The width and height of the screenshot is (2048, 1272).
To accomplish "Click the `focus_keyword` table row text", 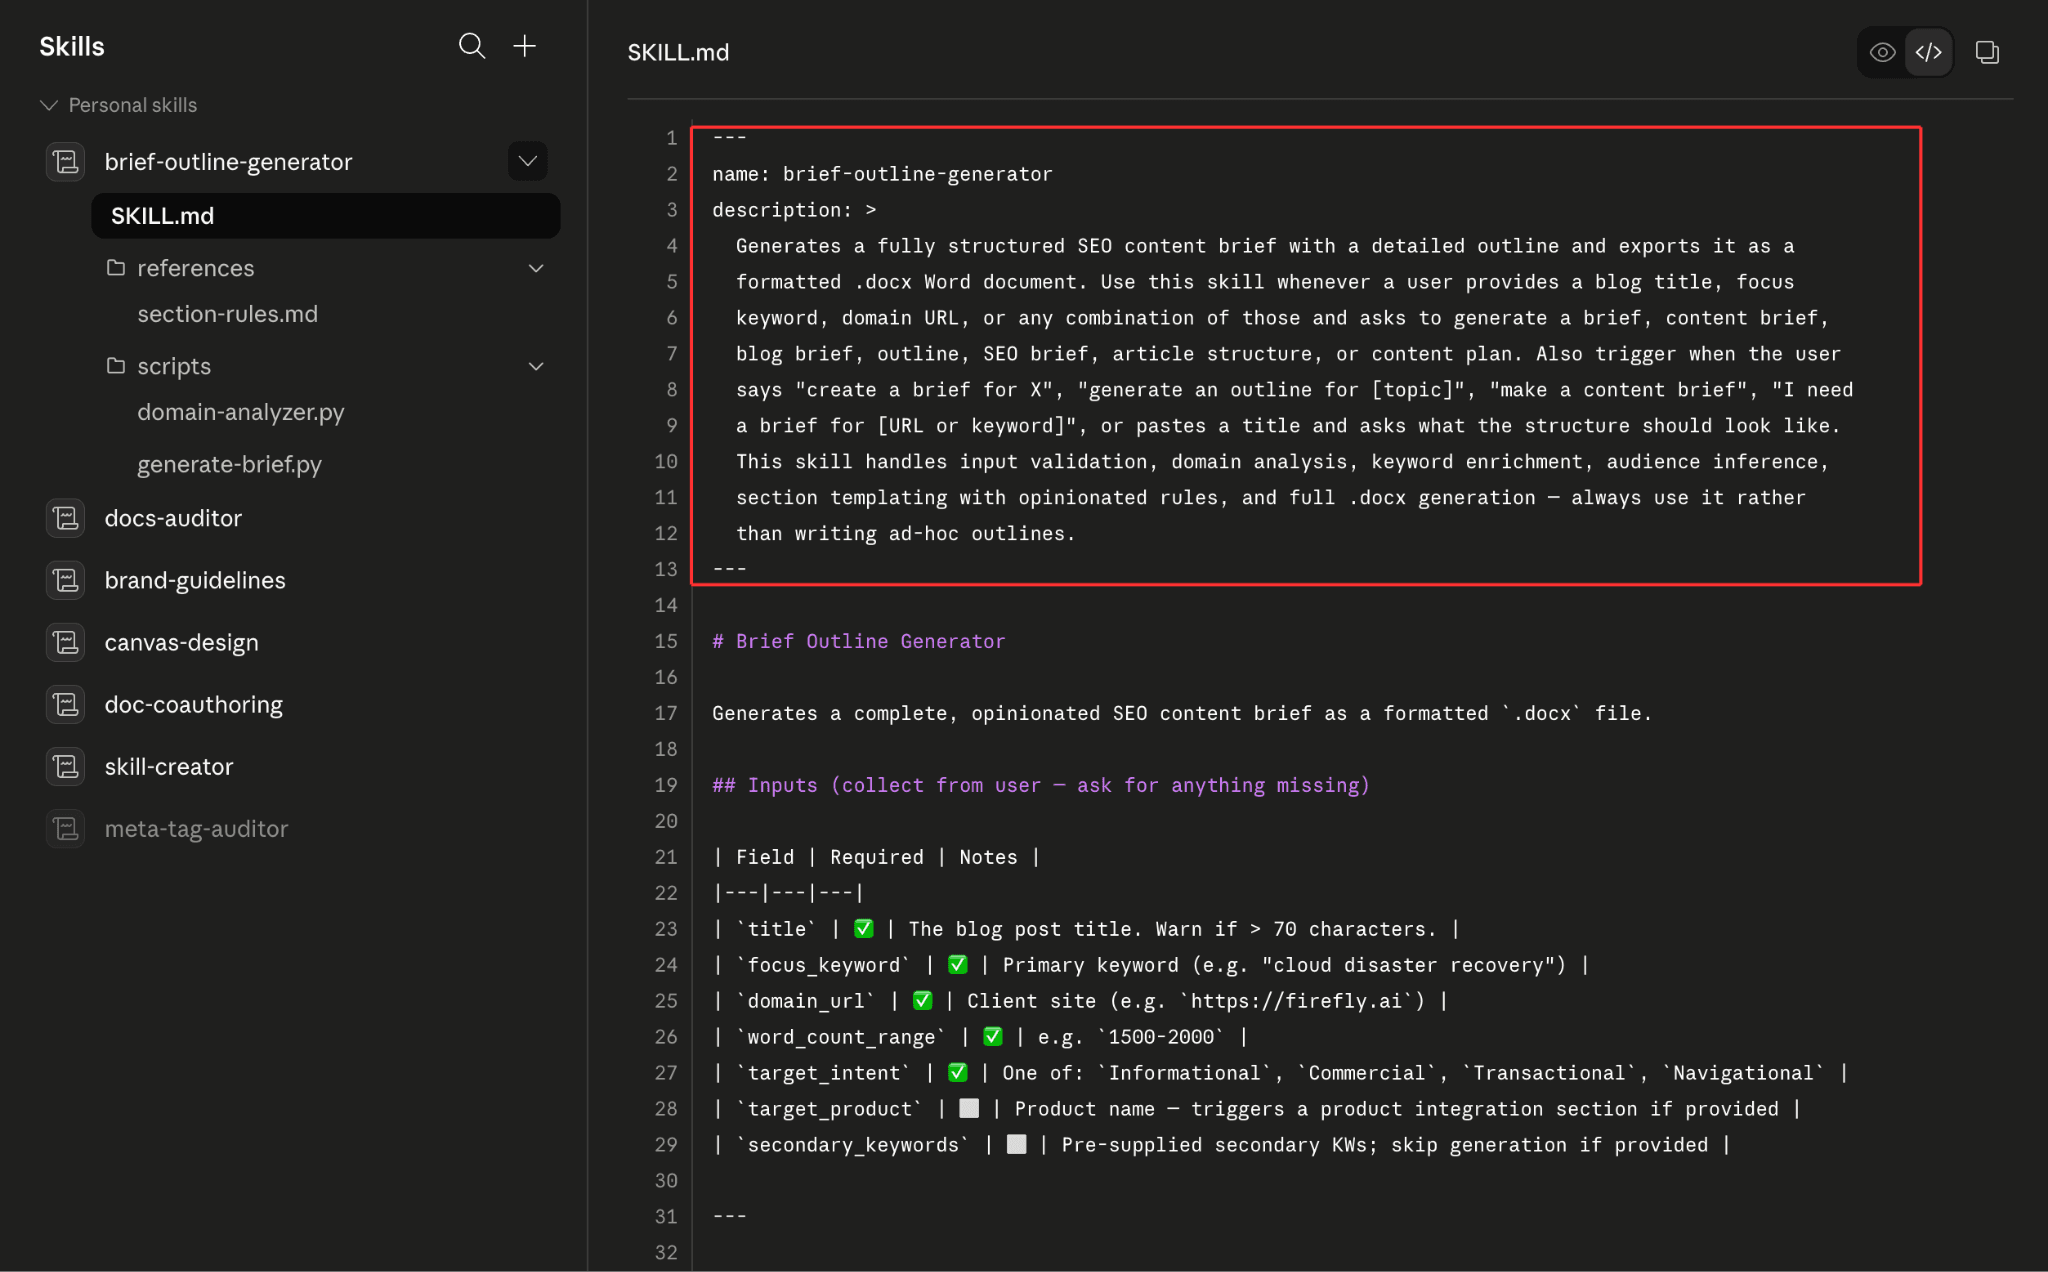I will point(1151,965).
